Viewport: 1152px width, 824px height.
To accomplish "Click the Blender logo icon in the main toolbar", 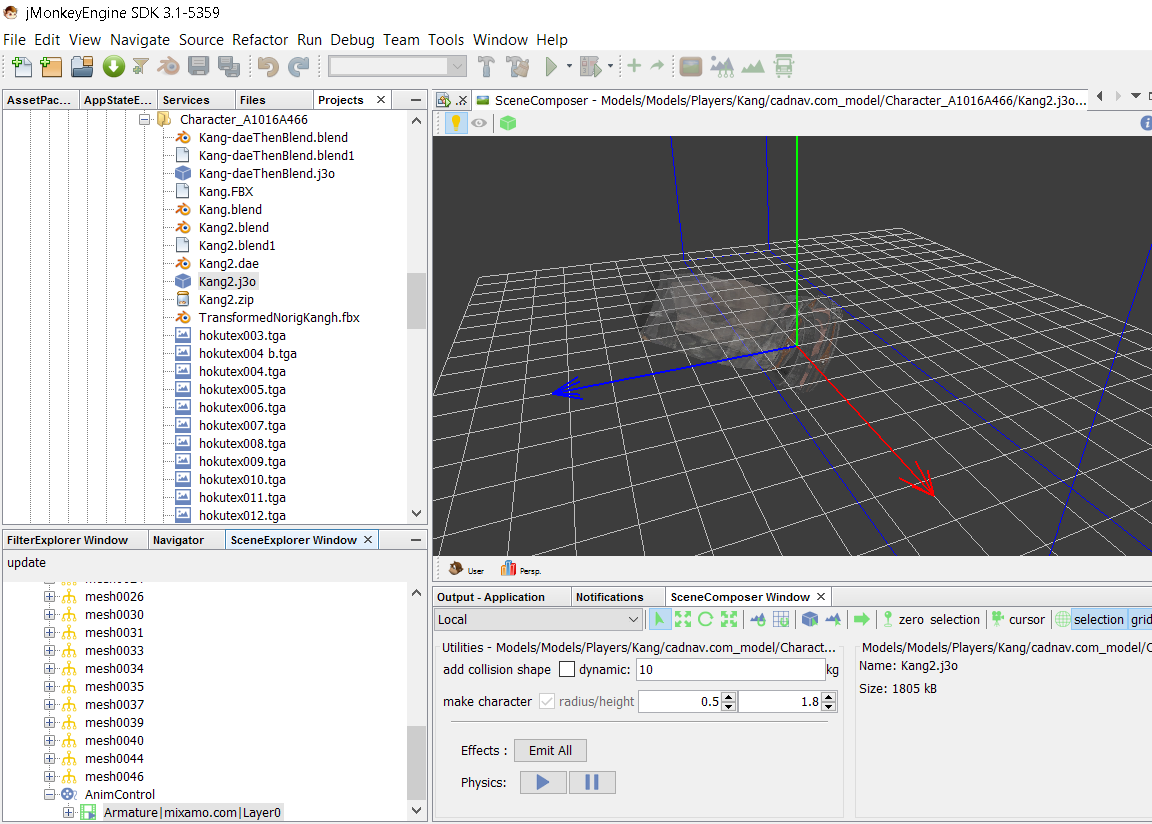I will click(169, 67).
